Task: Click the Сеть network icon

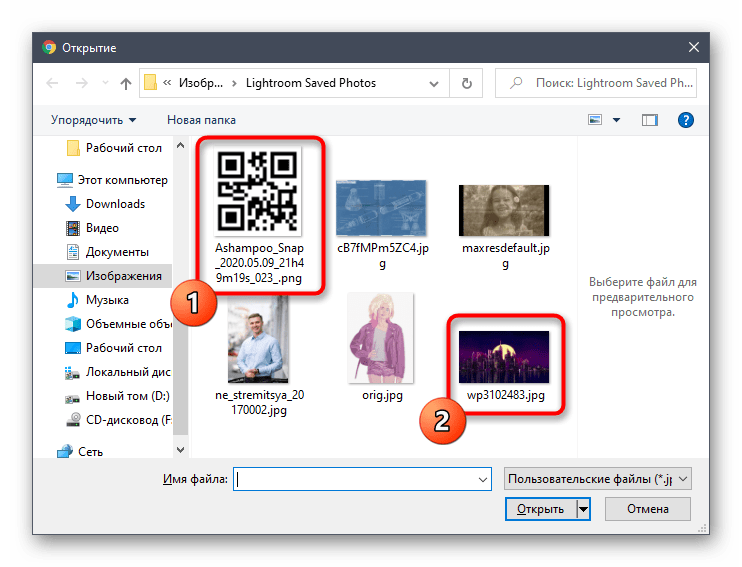Action: pyautogui.click(x=65, y=452)
